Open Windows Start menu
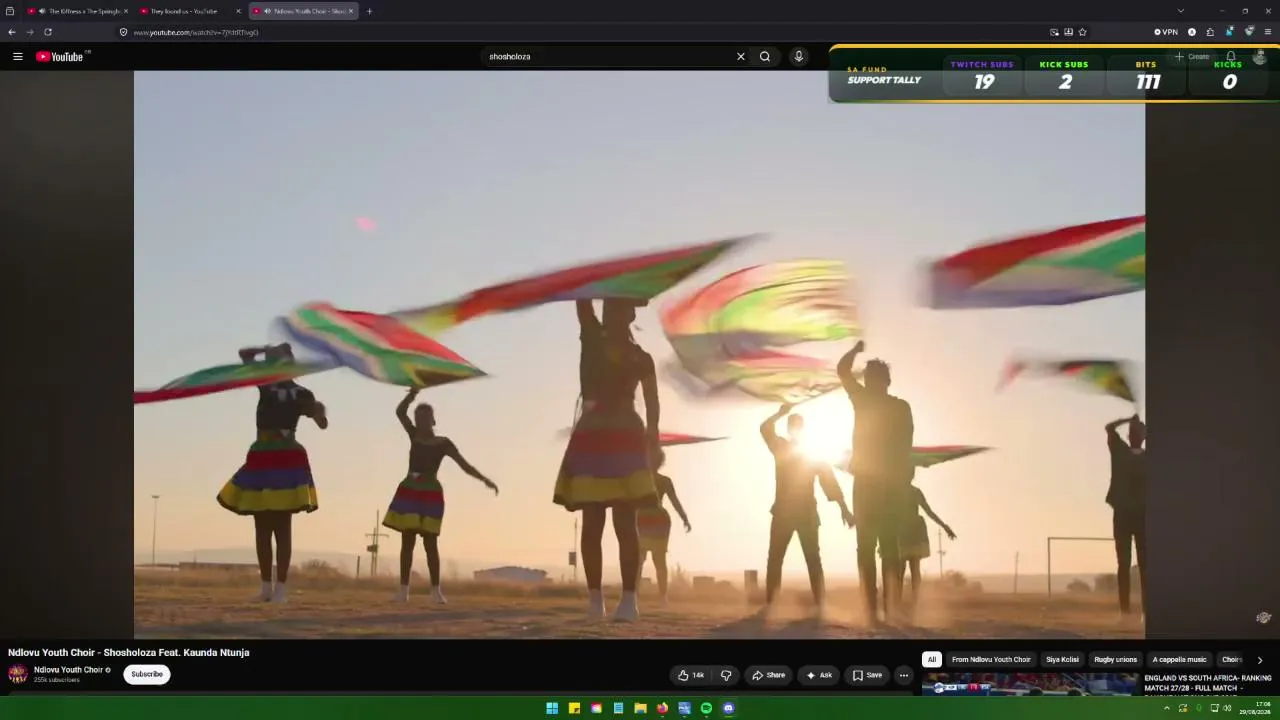This screenshot has width=1280, height=720. pyautogui.click(x=552, y=708)
